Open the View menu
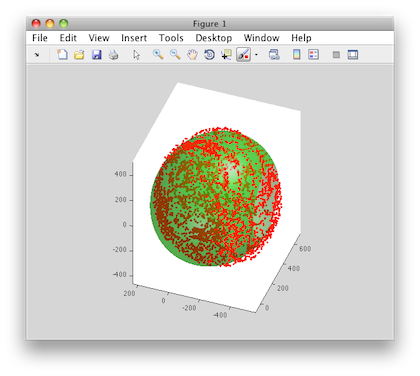The image size is (420, 376). 99,38
